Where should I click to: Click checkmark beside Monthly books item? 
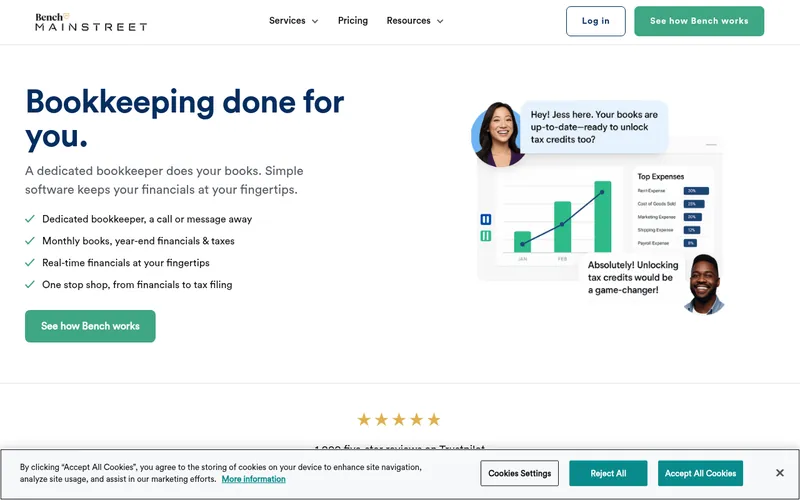click(30, 241)
